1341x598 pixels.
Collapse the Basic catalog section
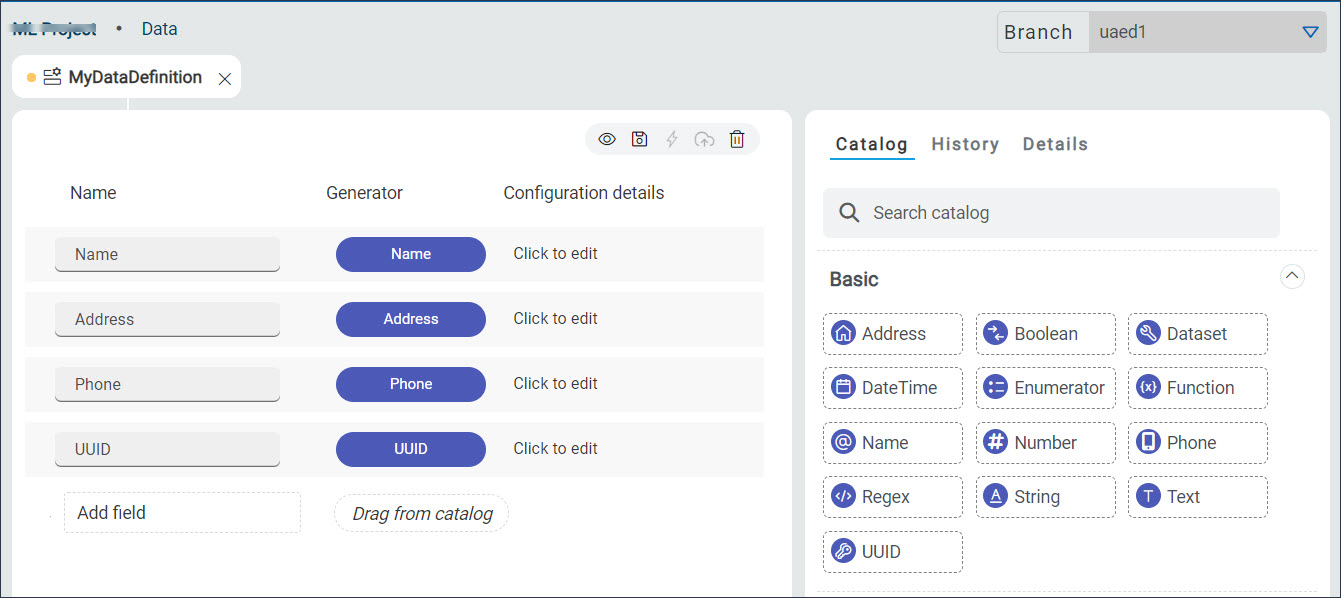coord(1292,276)
